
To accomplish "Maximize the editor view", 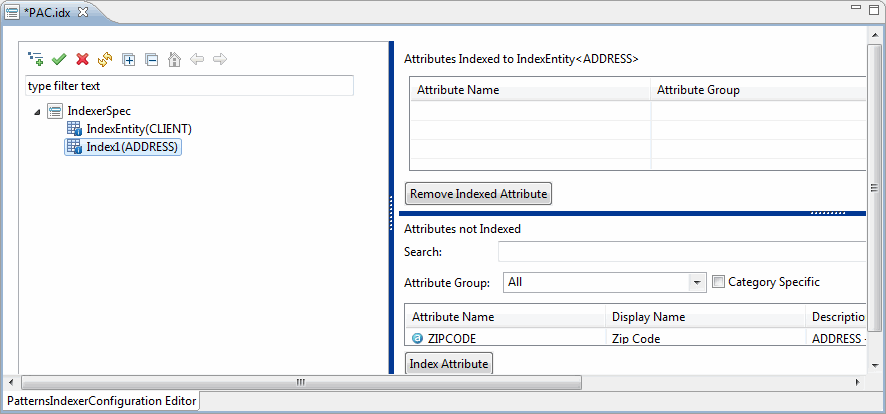I will pos(874,9).
